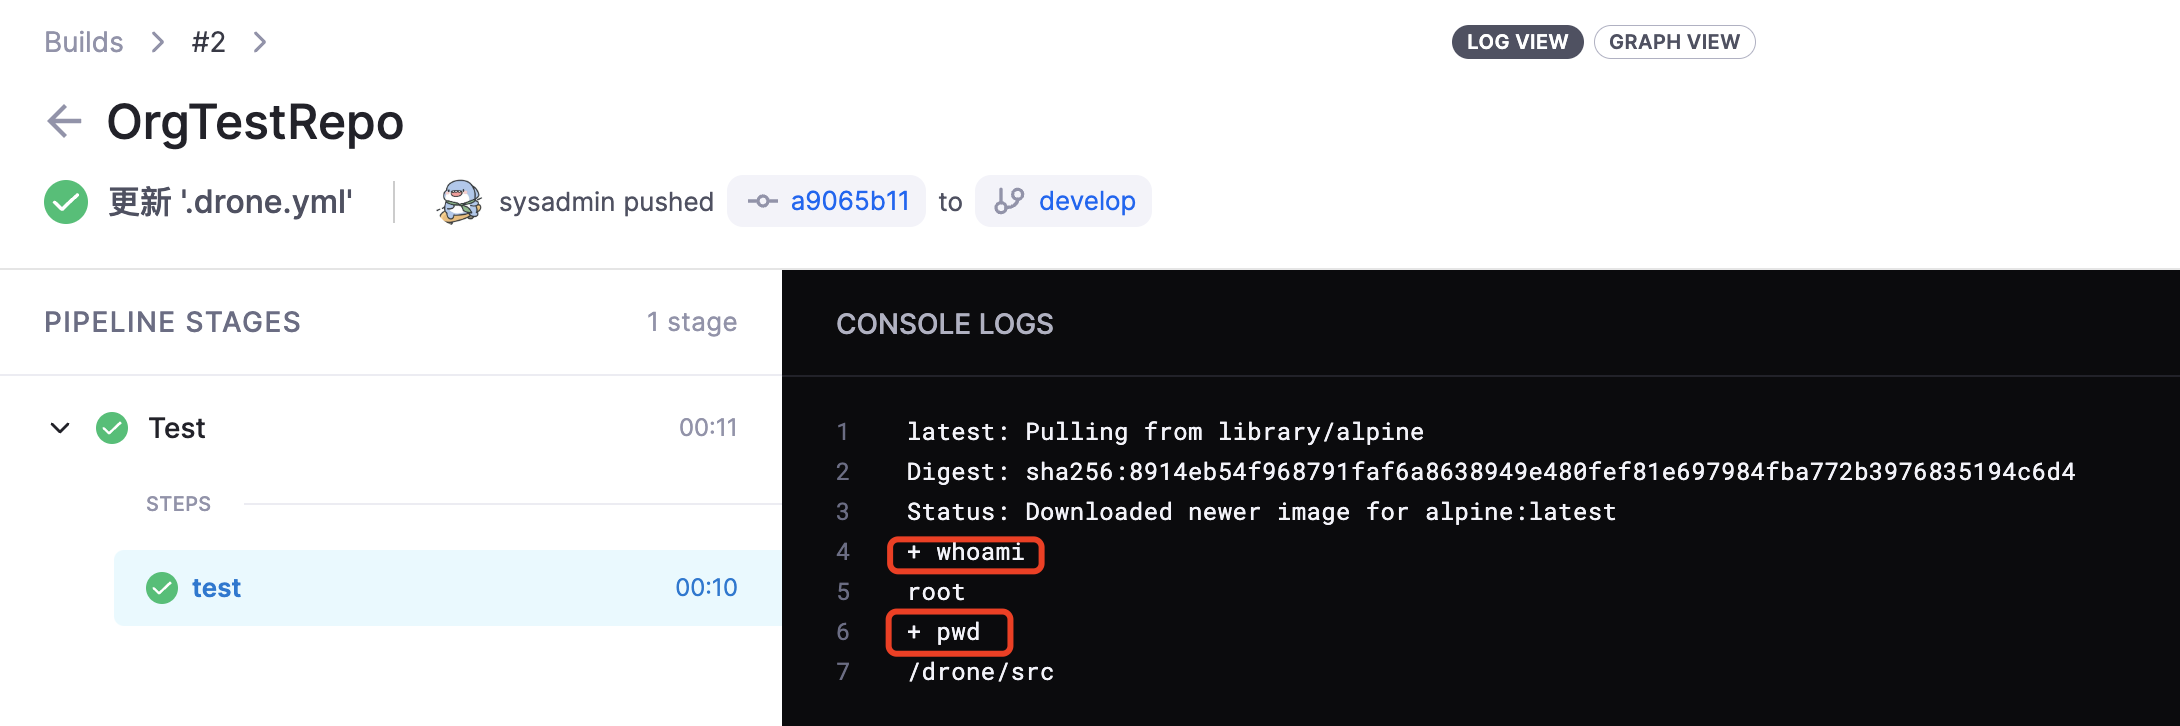
Task: Click the chevron after build #2
Action: coord(260,42)
